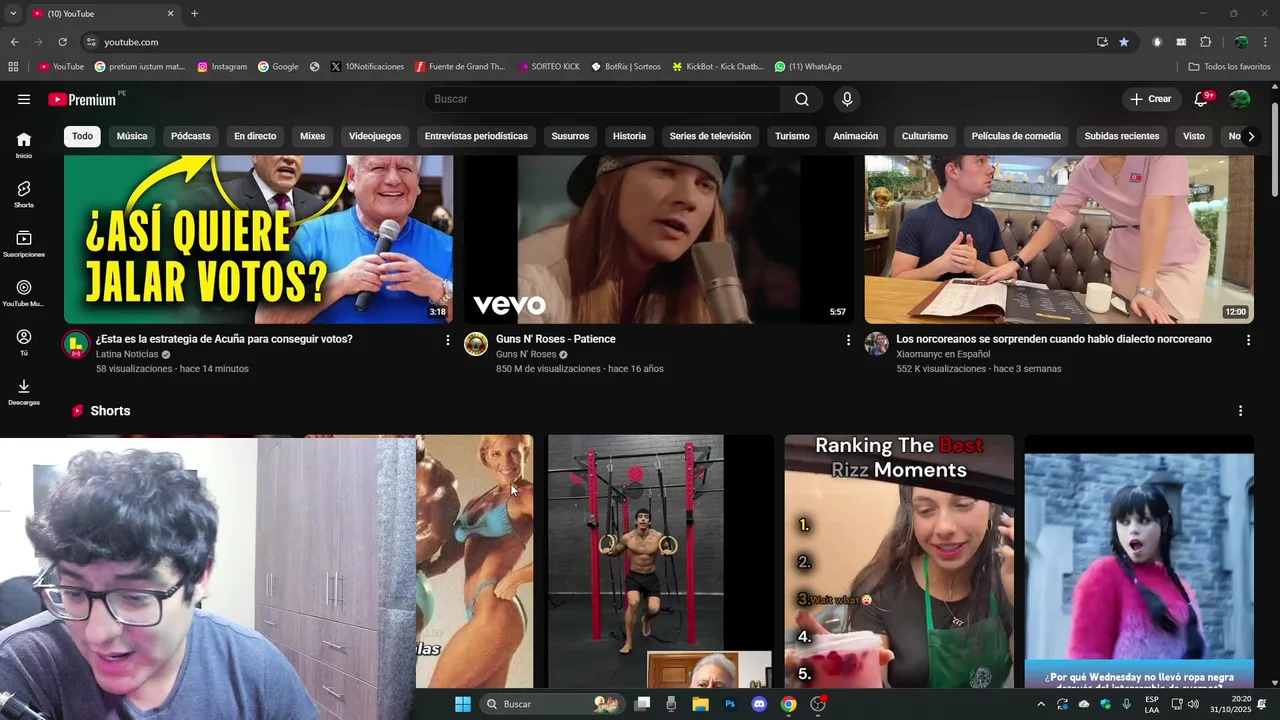This screenshot has width=1280, height=720.
Task: Open options for the norcoreanos video
Action: click(x=1248, y=340)
